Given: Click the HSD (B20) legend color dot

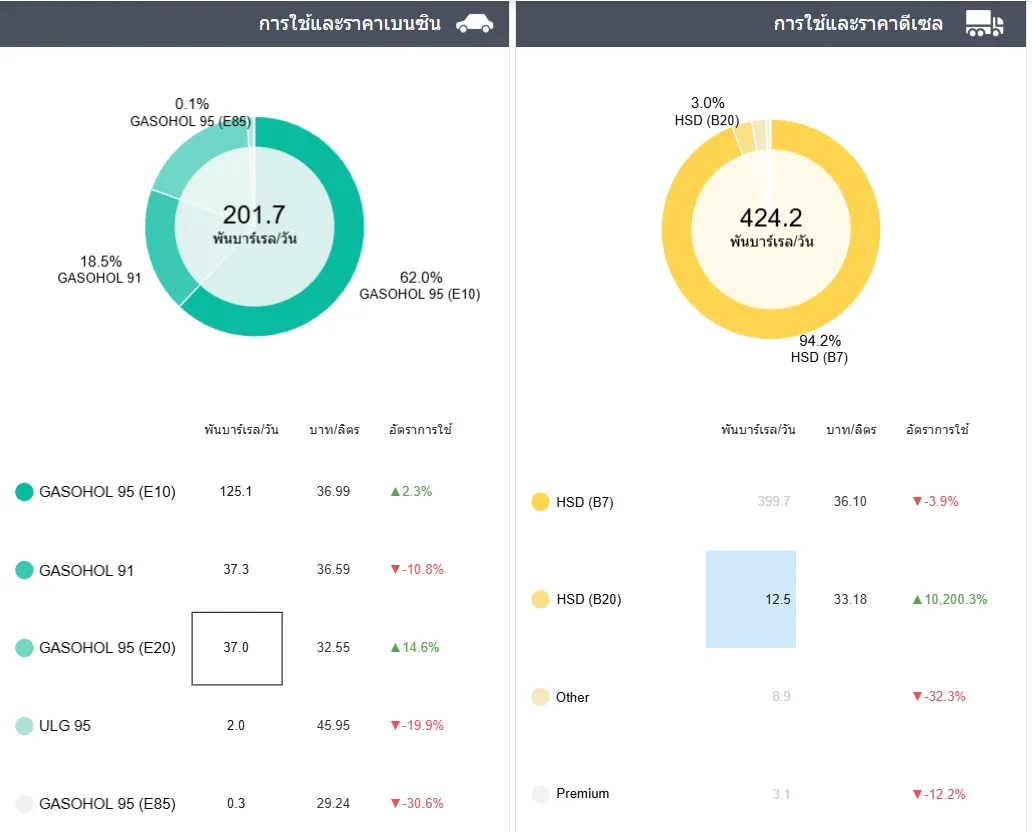Looking at the screenshot, I should [540, 599].
